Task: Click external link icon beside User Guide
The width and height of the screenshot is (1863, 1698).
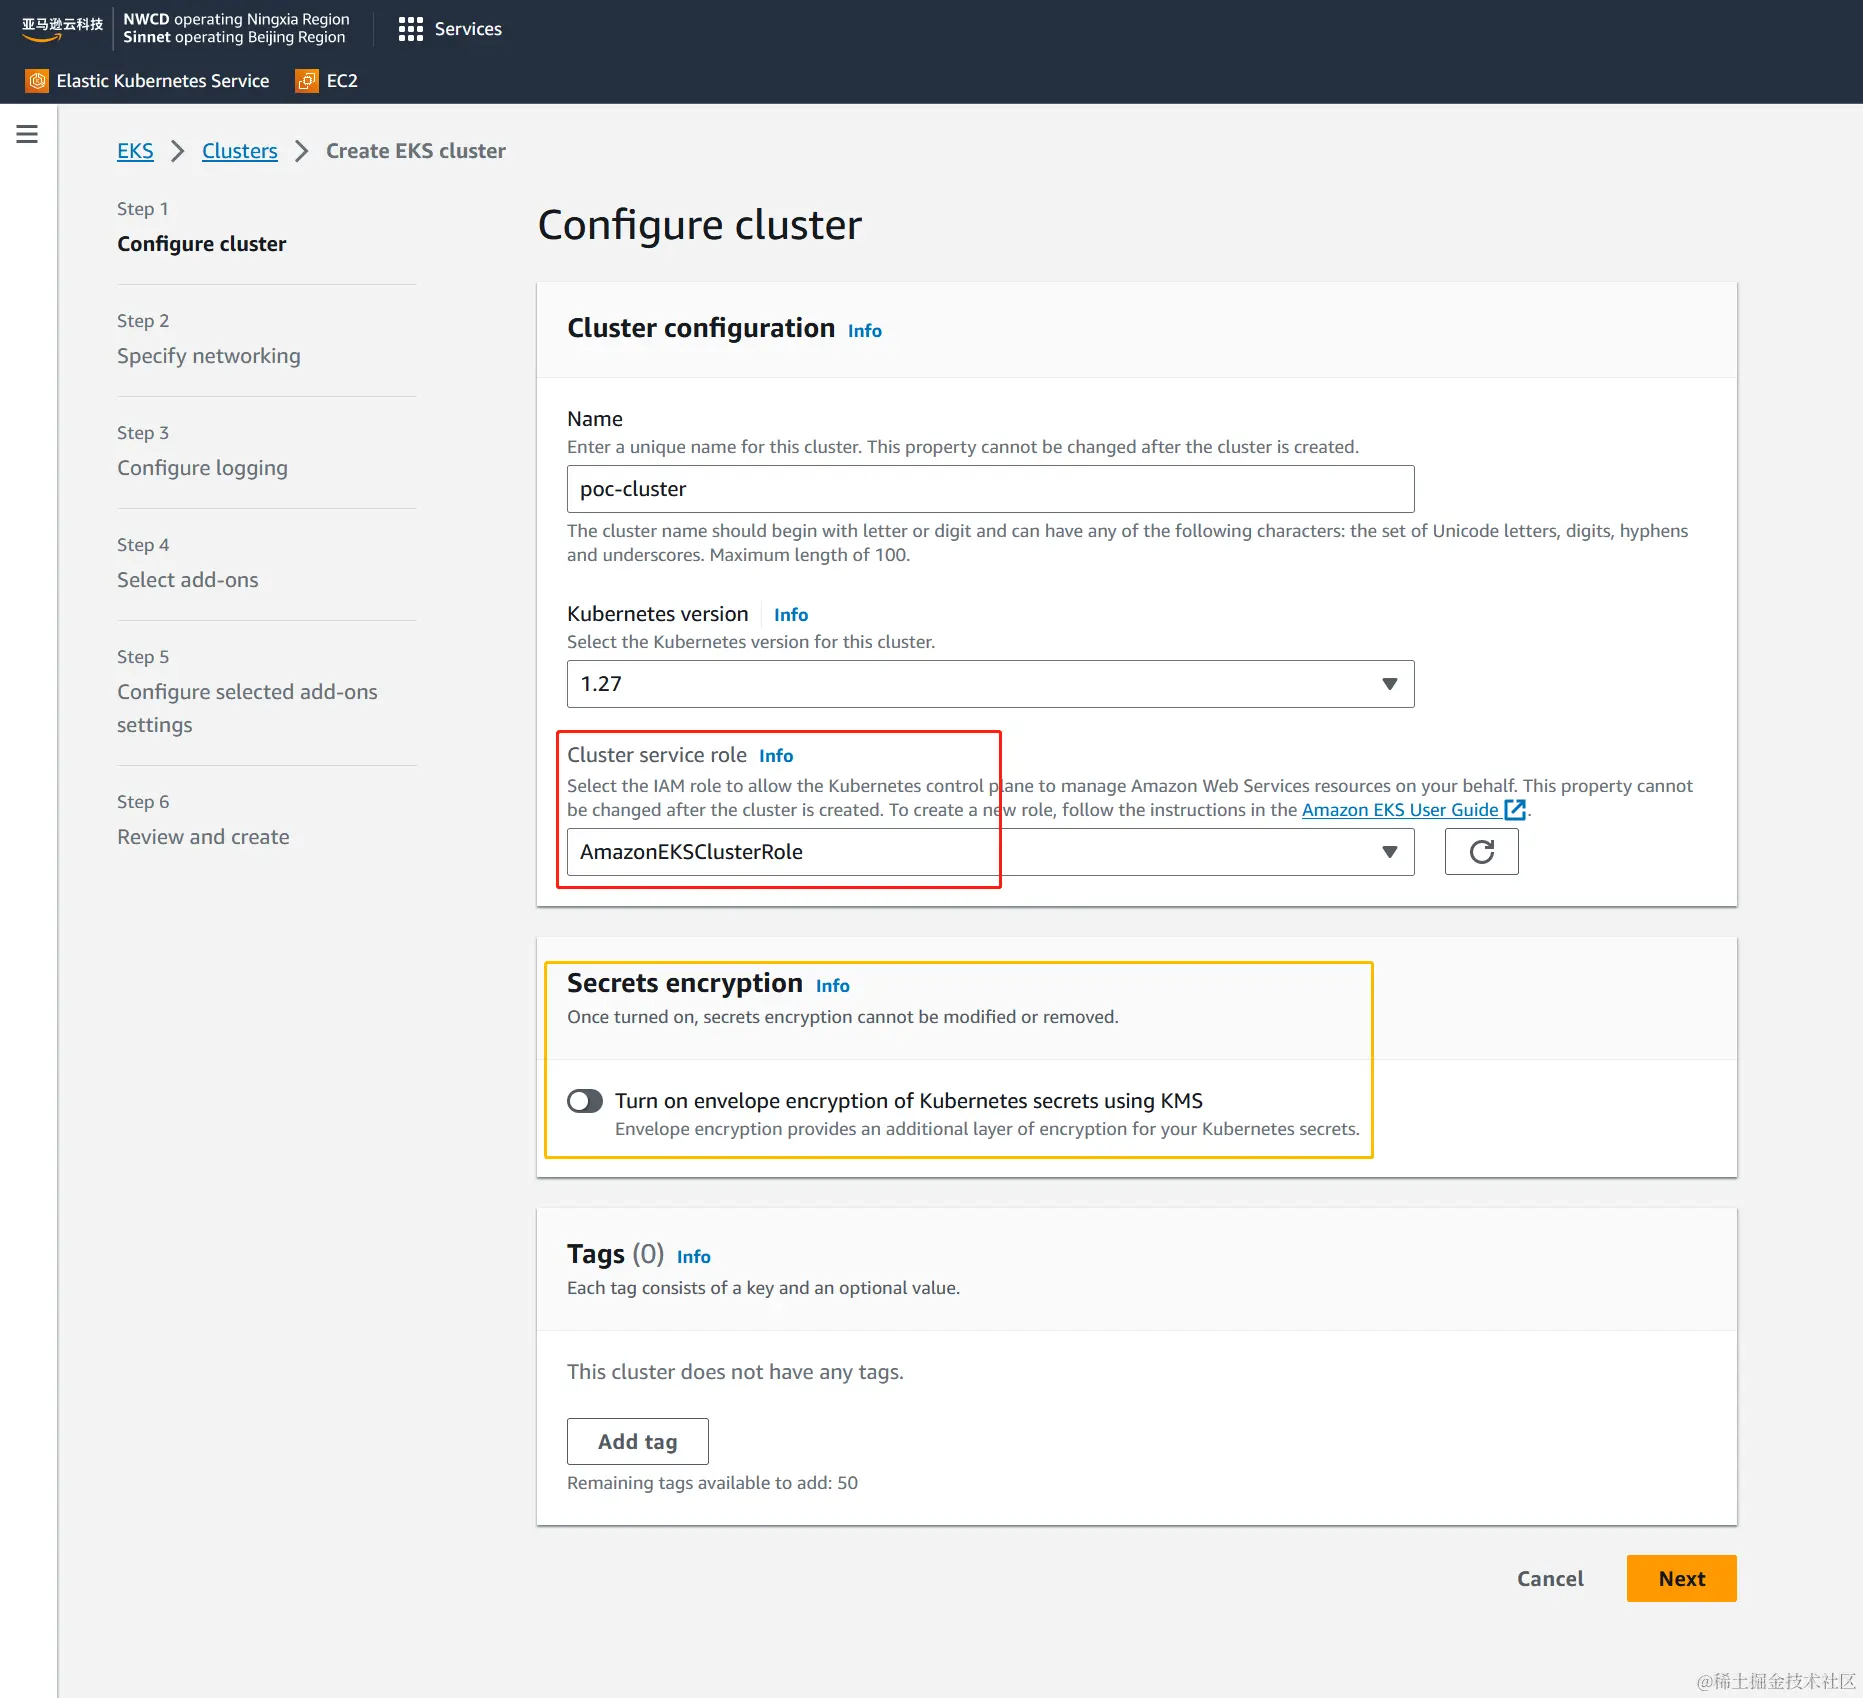Action: (1515, 810)
